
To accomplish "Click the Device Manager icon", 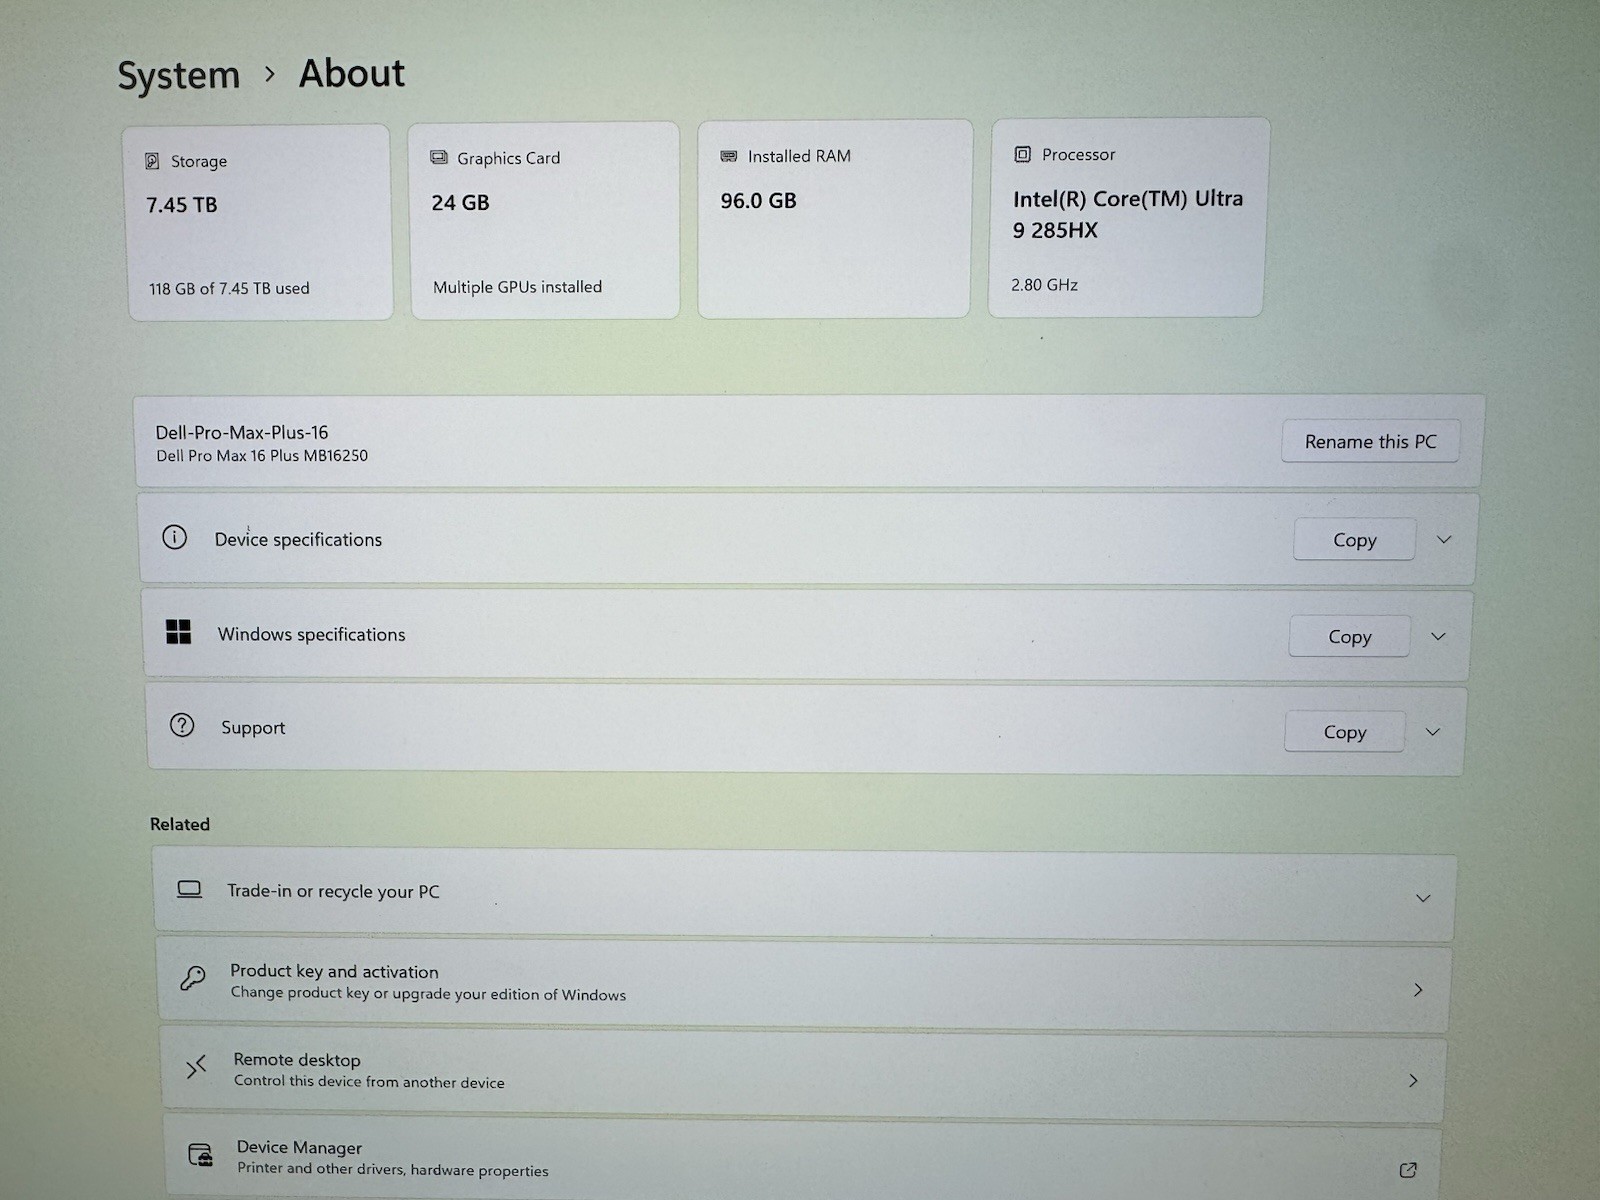I will pos(201,1156).
